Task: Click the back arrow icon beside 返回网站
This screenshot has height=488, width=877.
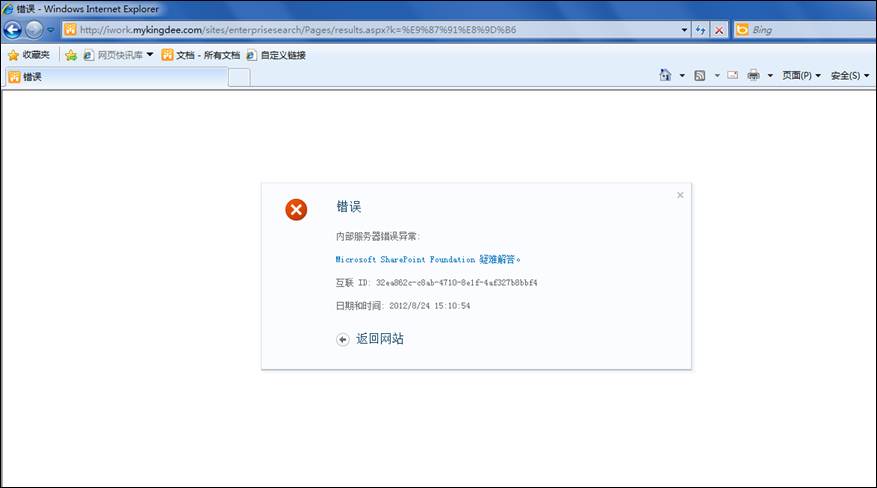Action: pos(342,339)
